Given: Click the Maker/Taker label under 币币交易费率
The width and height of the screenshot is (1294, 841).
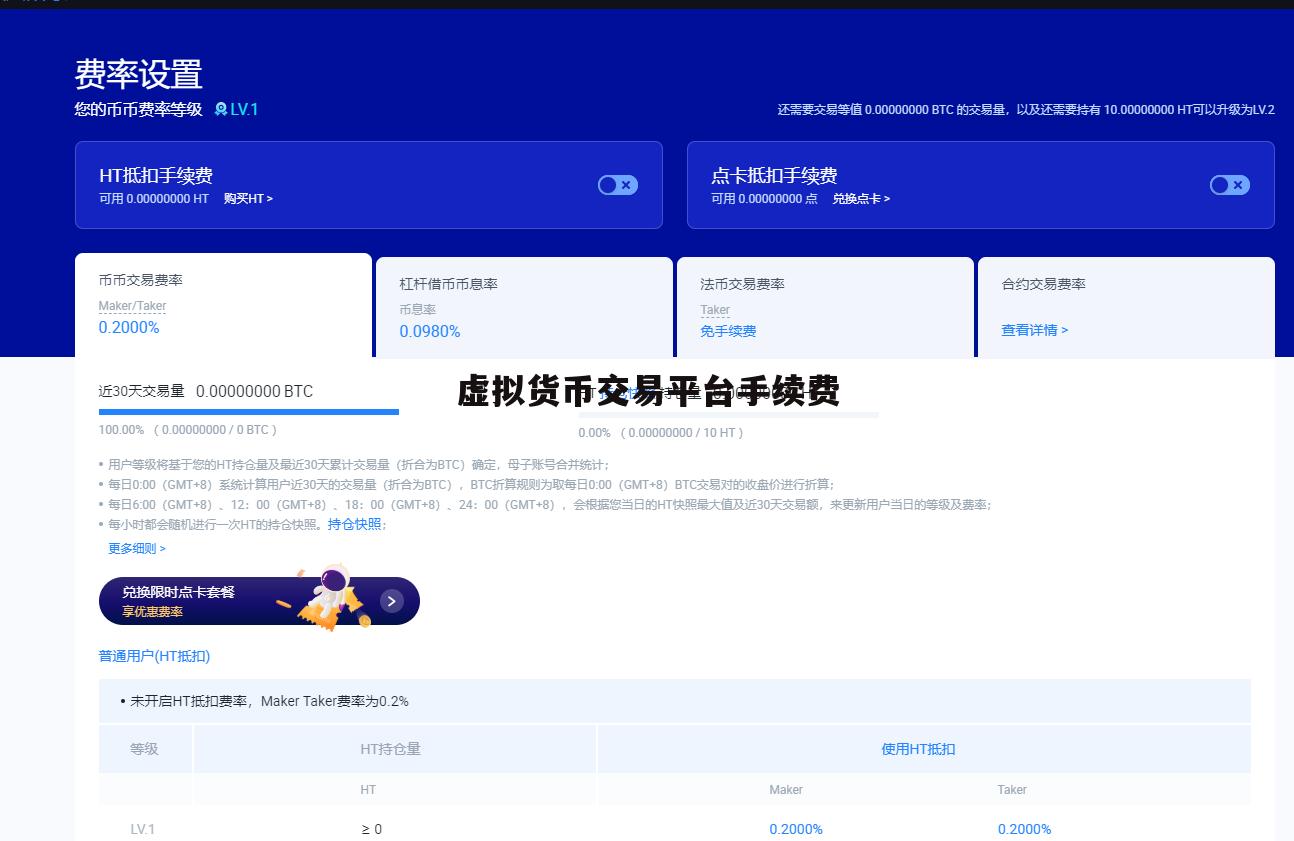Looking at the screenshot, I should (132, 306).
